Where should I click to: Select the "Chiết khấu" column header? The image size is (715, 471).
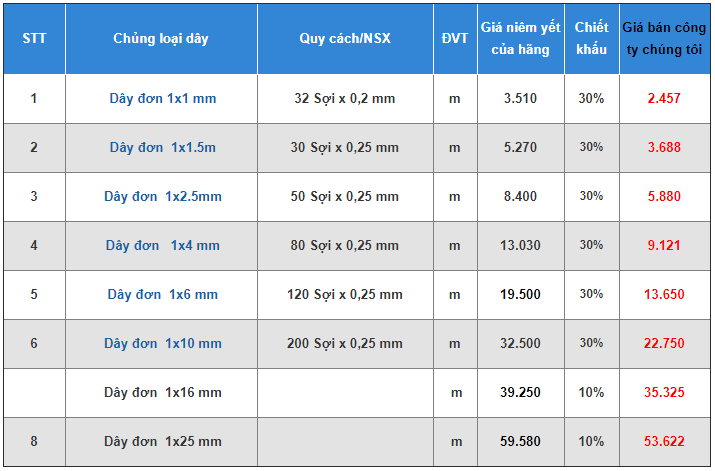[591, 39]
